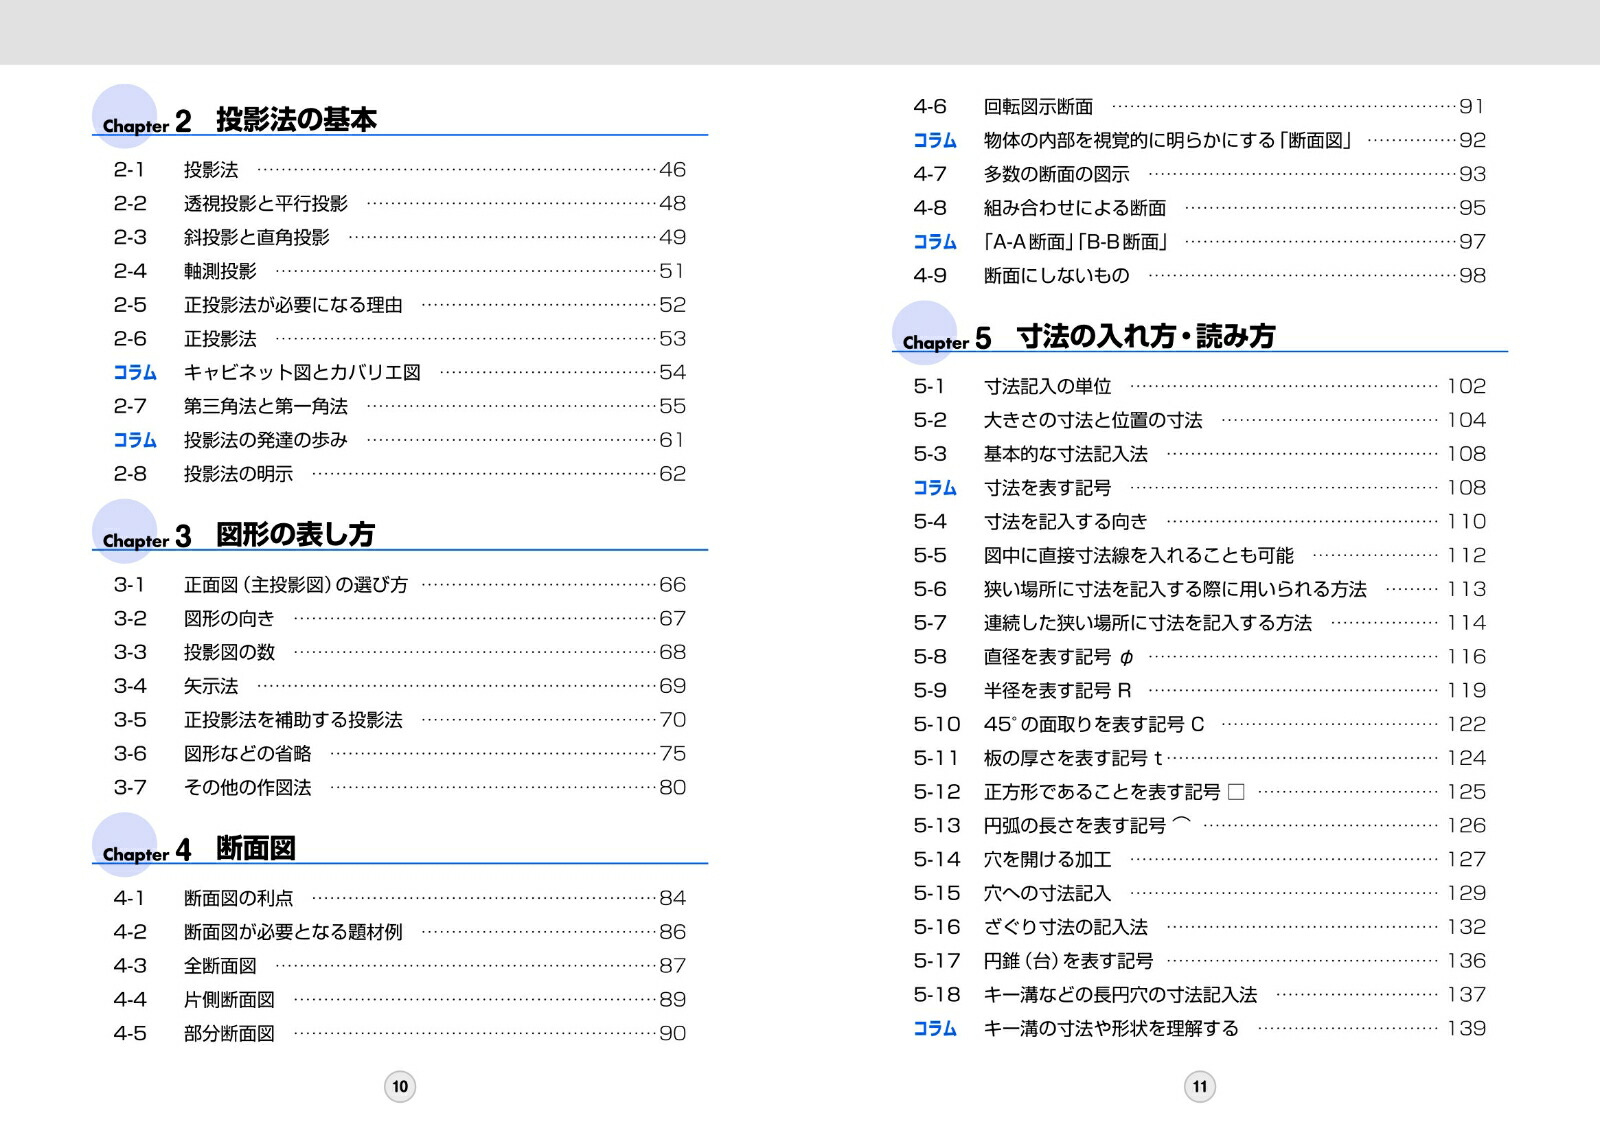Click page number 46 beside 2-1
Viewport: 1600px width, 1135px height.
pyautogui.click(x=673, y=170)
